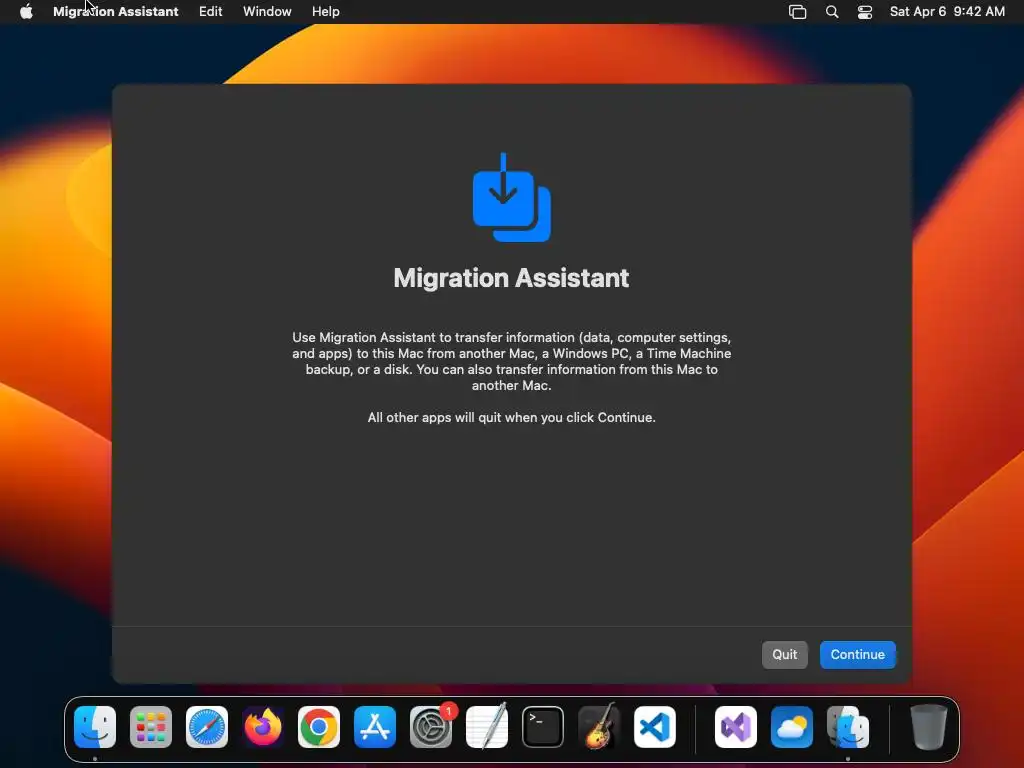
Task: Open the Weather app from the Dock
Action: tap(792, 727)
